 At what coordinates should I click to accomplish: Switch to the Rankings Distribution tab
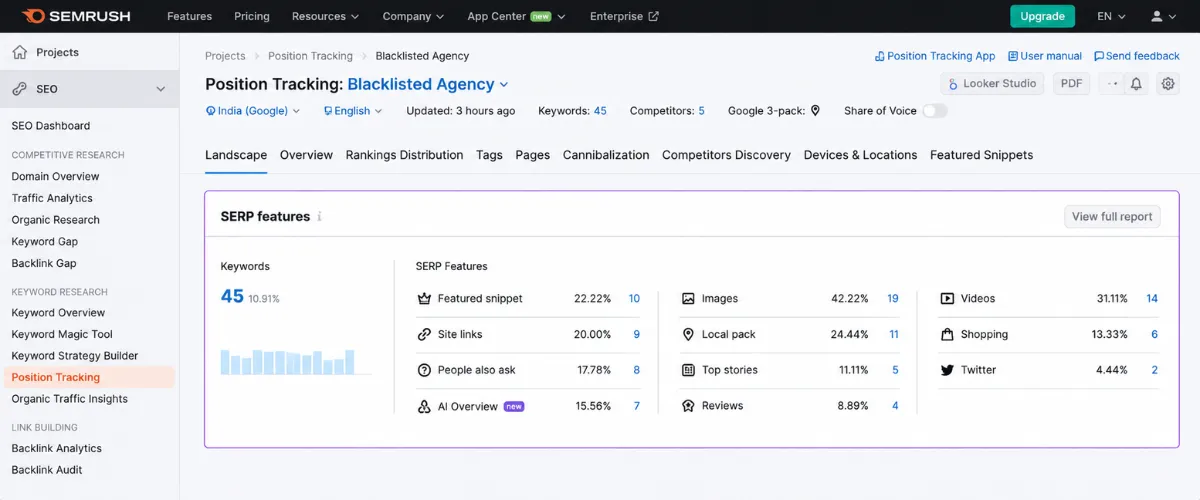[404, 155]
